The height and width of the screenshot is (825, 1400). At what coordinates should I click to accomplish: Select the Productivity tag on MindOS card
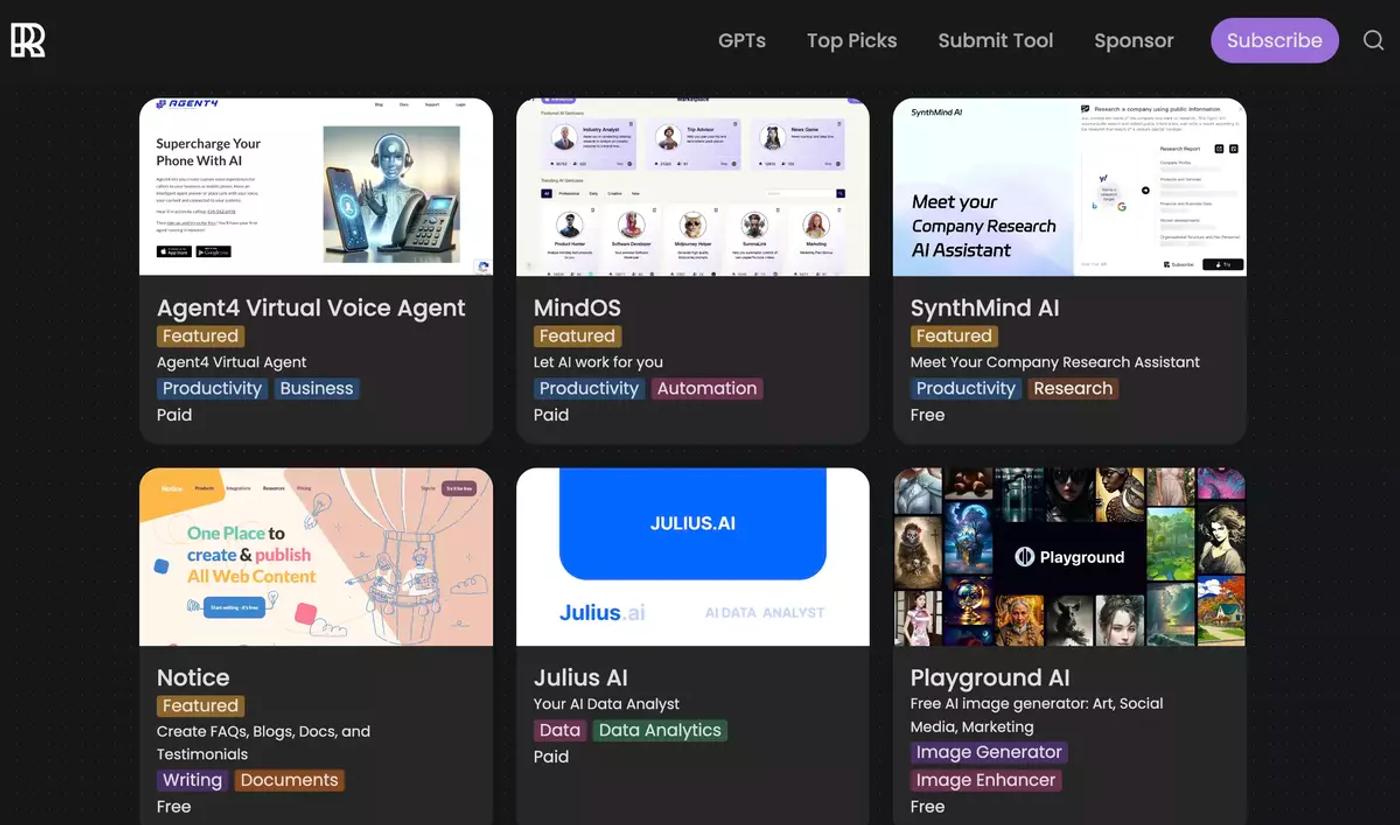pyautogui.click(x=589, y=388)
